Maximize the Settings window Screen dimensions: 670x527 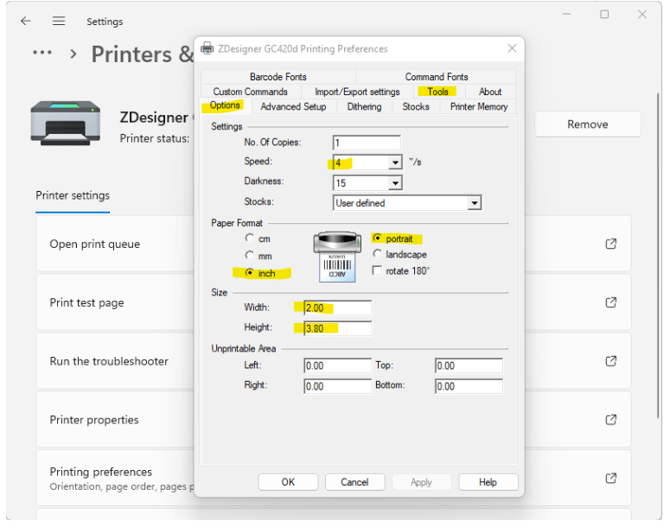(604, 15)
